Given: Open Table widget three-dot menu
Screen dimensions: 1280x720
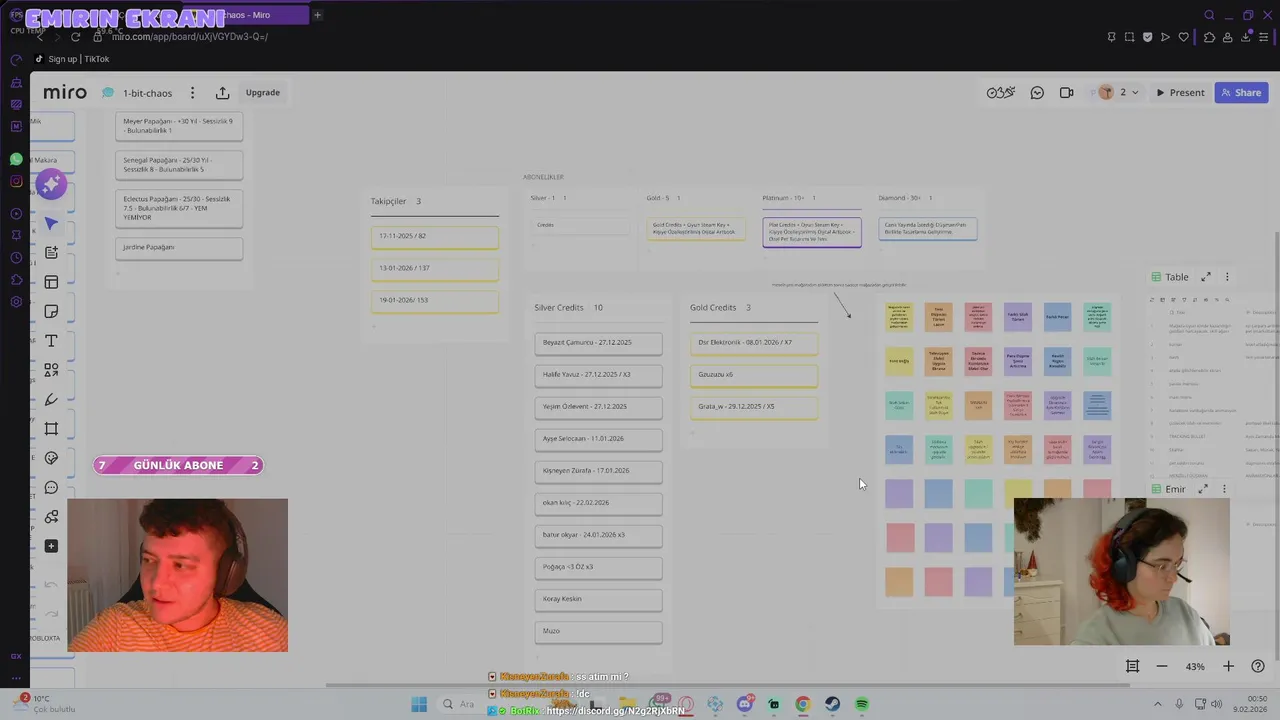Looking at the screenshot, I should 1227,277.
